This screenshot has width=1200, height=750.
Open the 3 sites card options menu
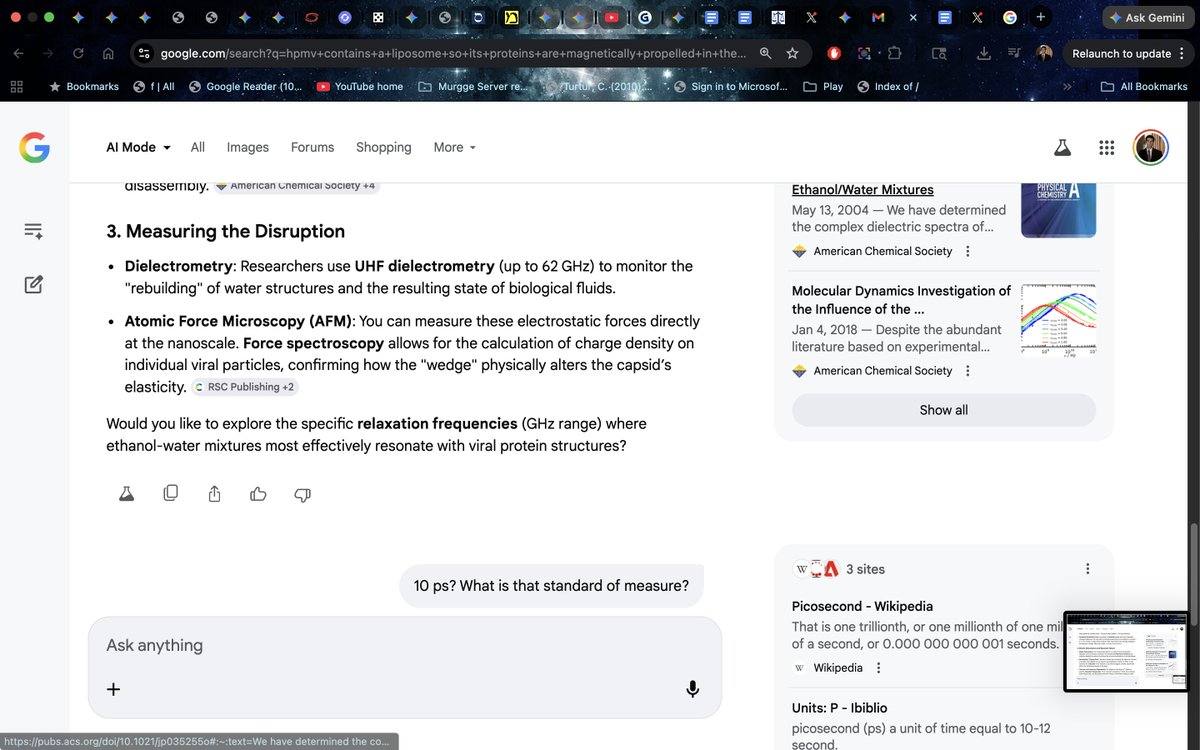(1088, 568)
